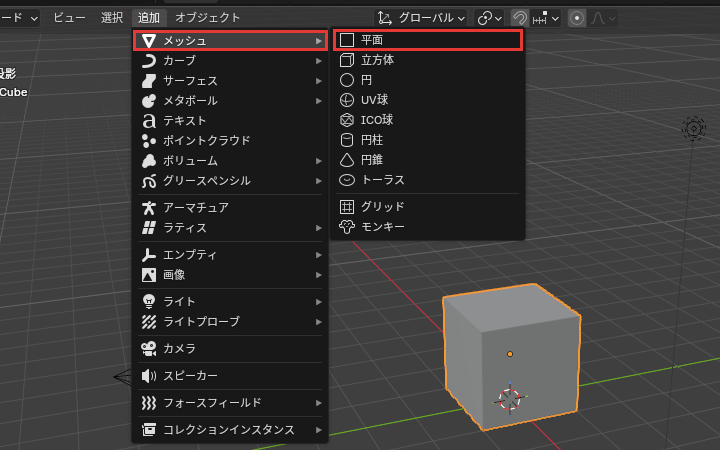Open the ビュー menu
The width and height of the screenshot is (720, 450).
[69, 18]
